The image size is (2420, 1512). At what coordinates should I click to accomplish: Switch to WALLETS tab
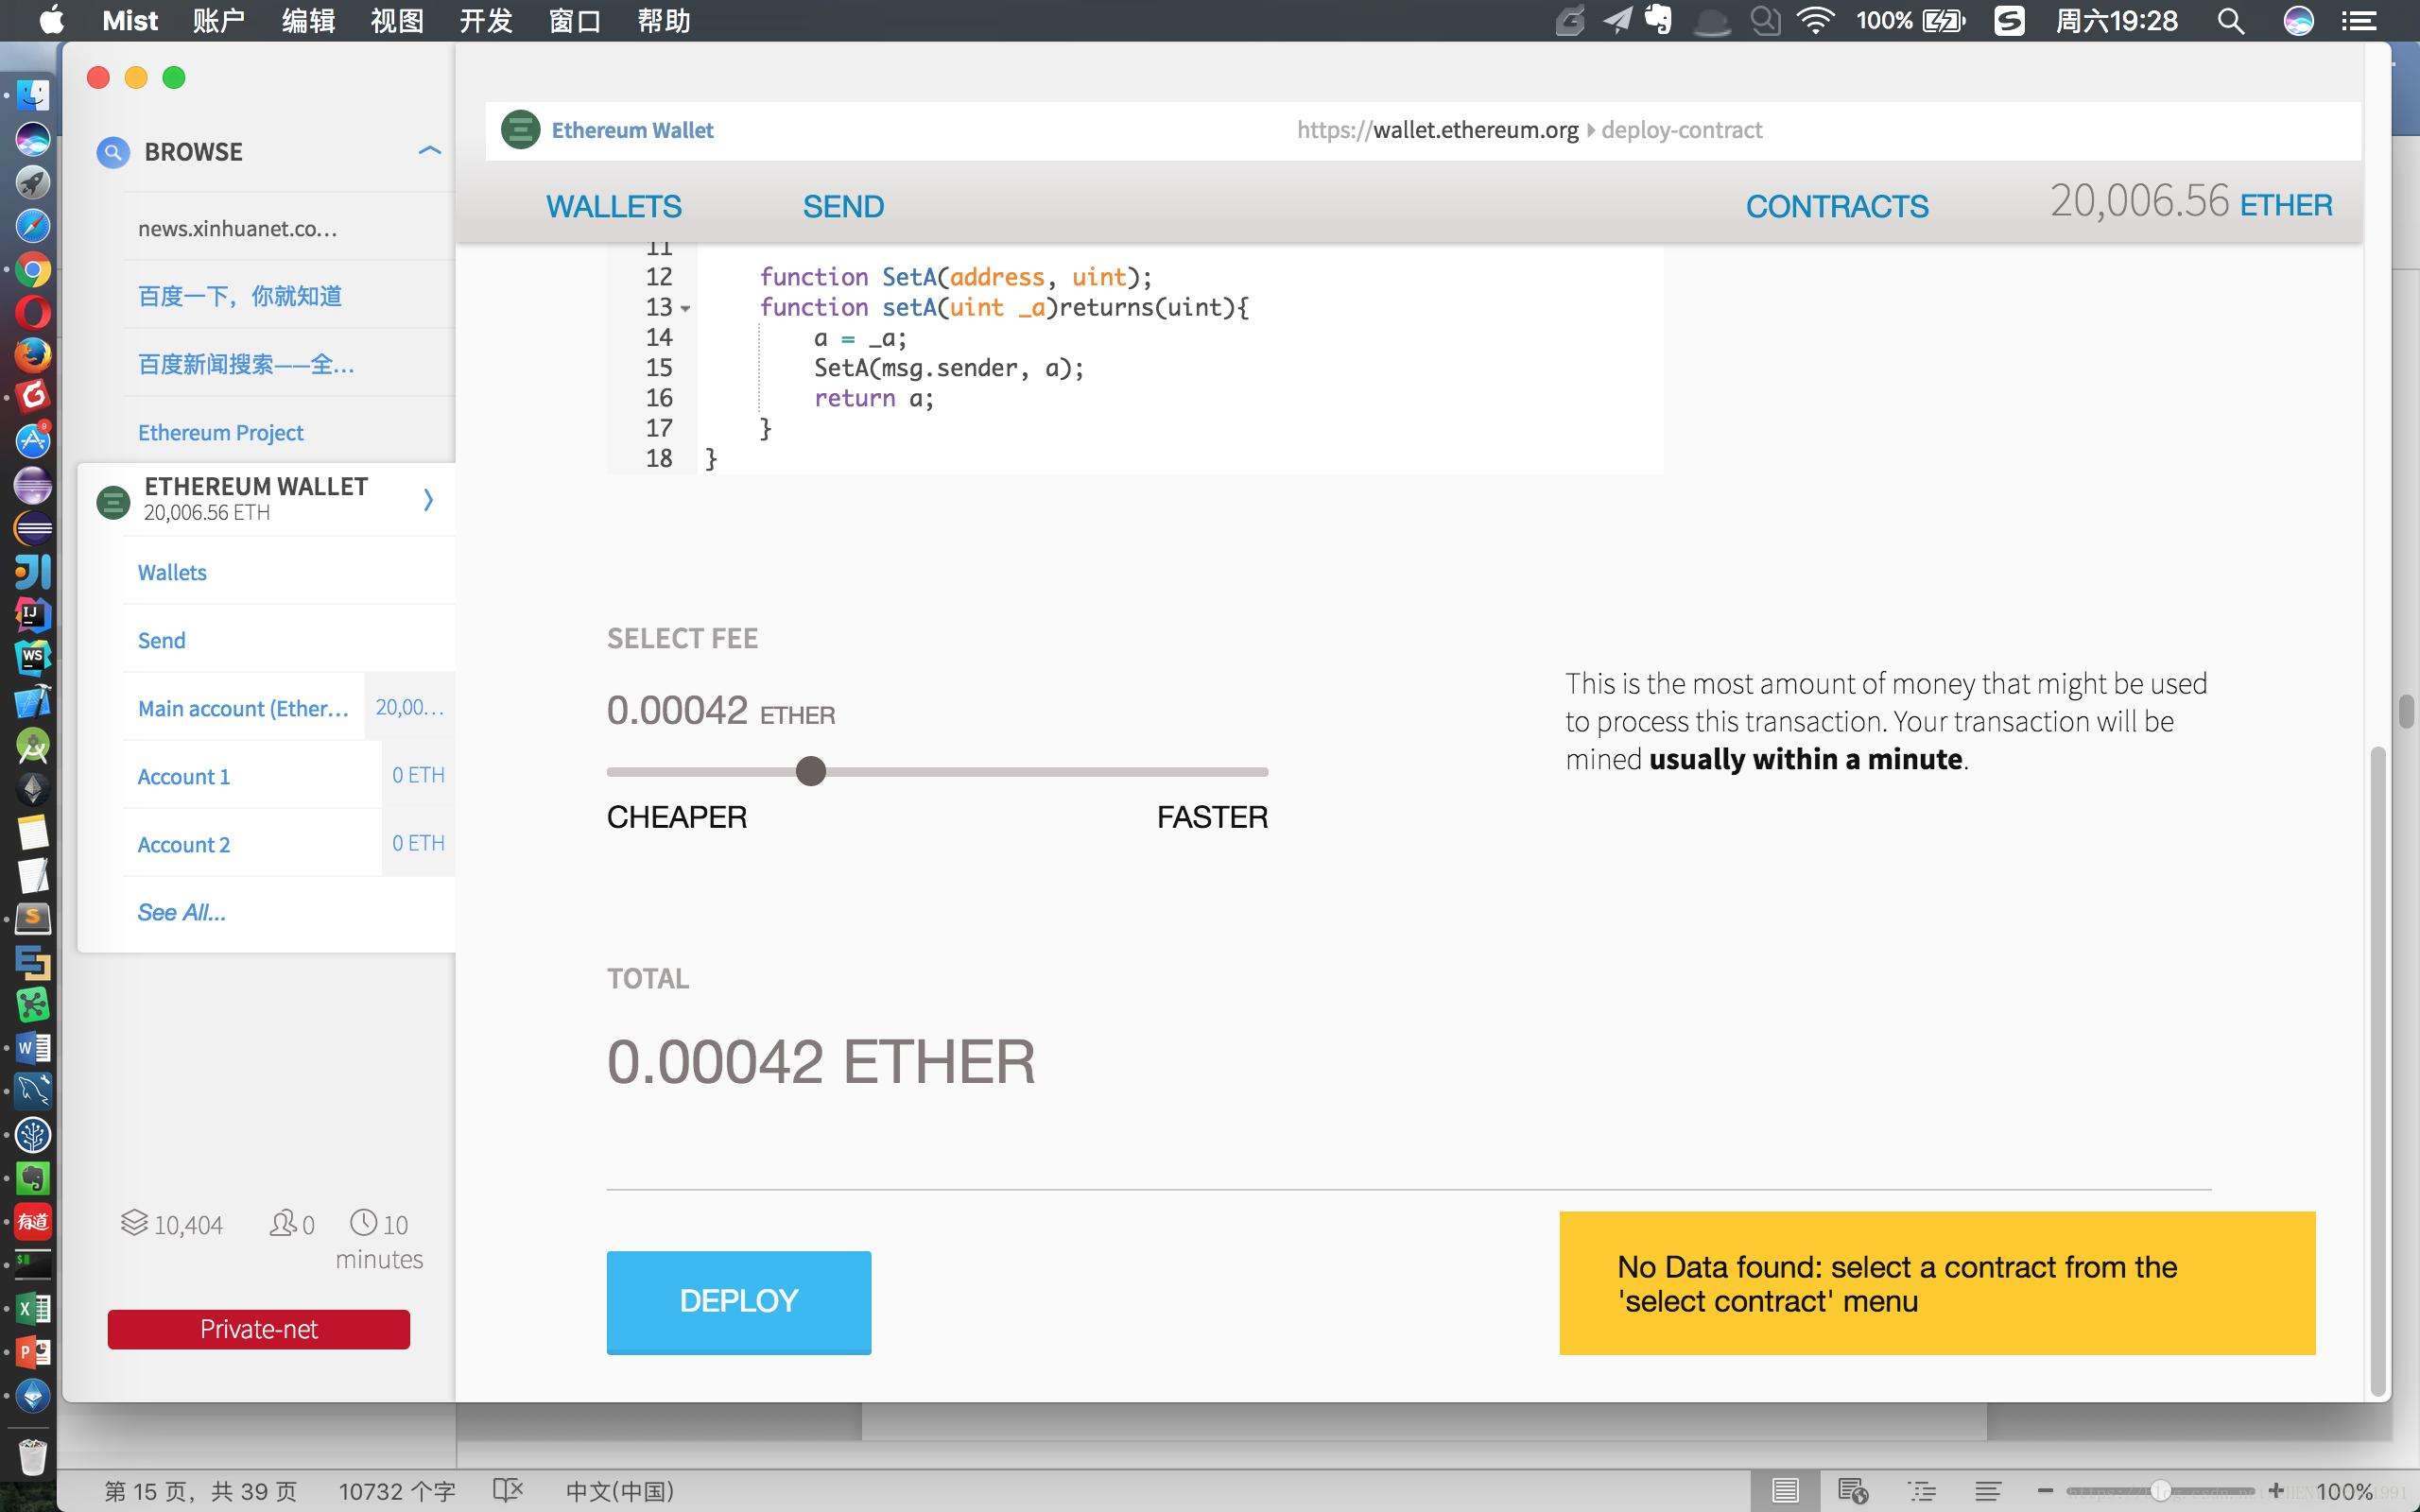click(613, 206)
